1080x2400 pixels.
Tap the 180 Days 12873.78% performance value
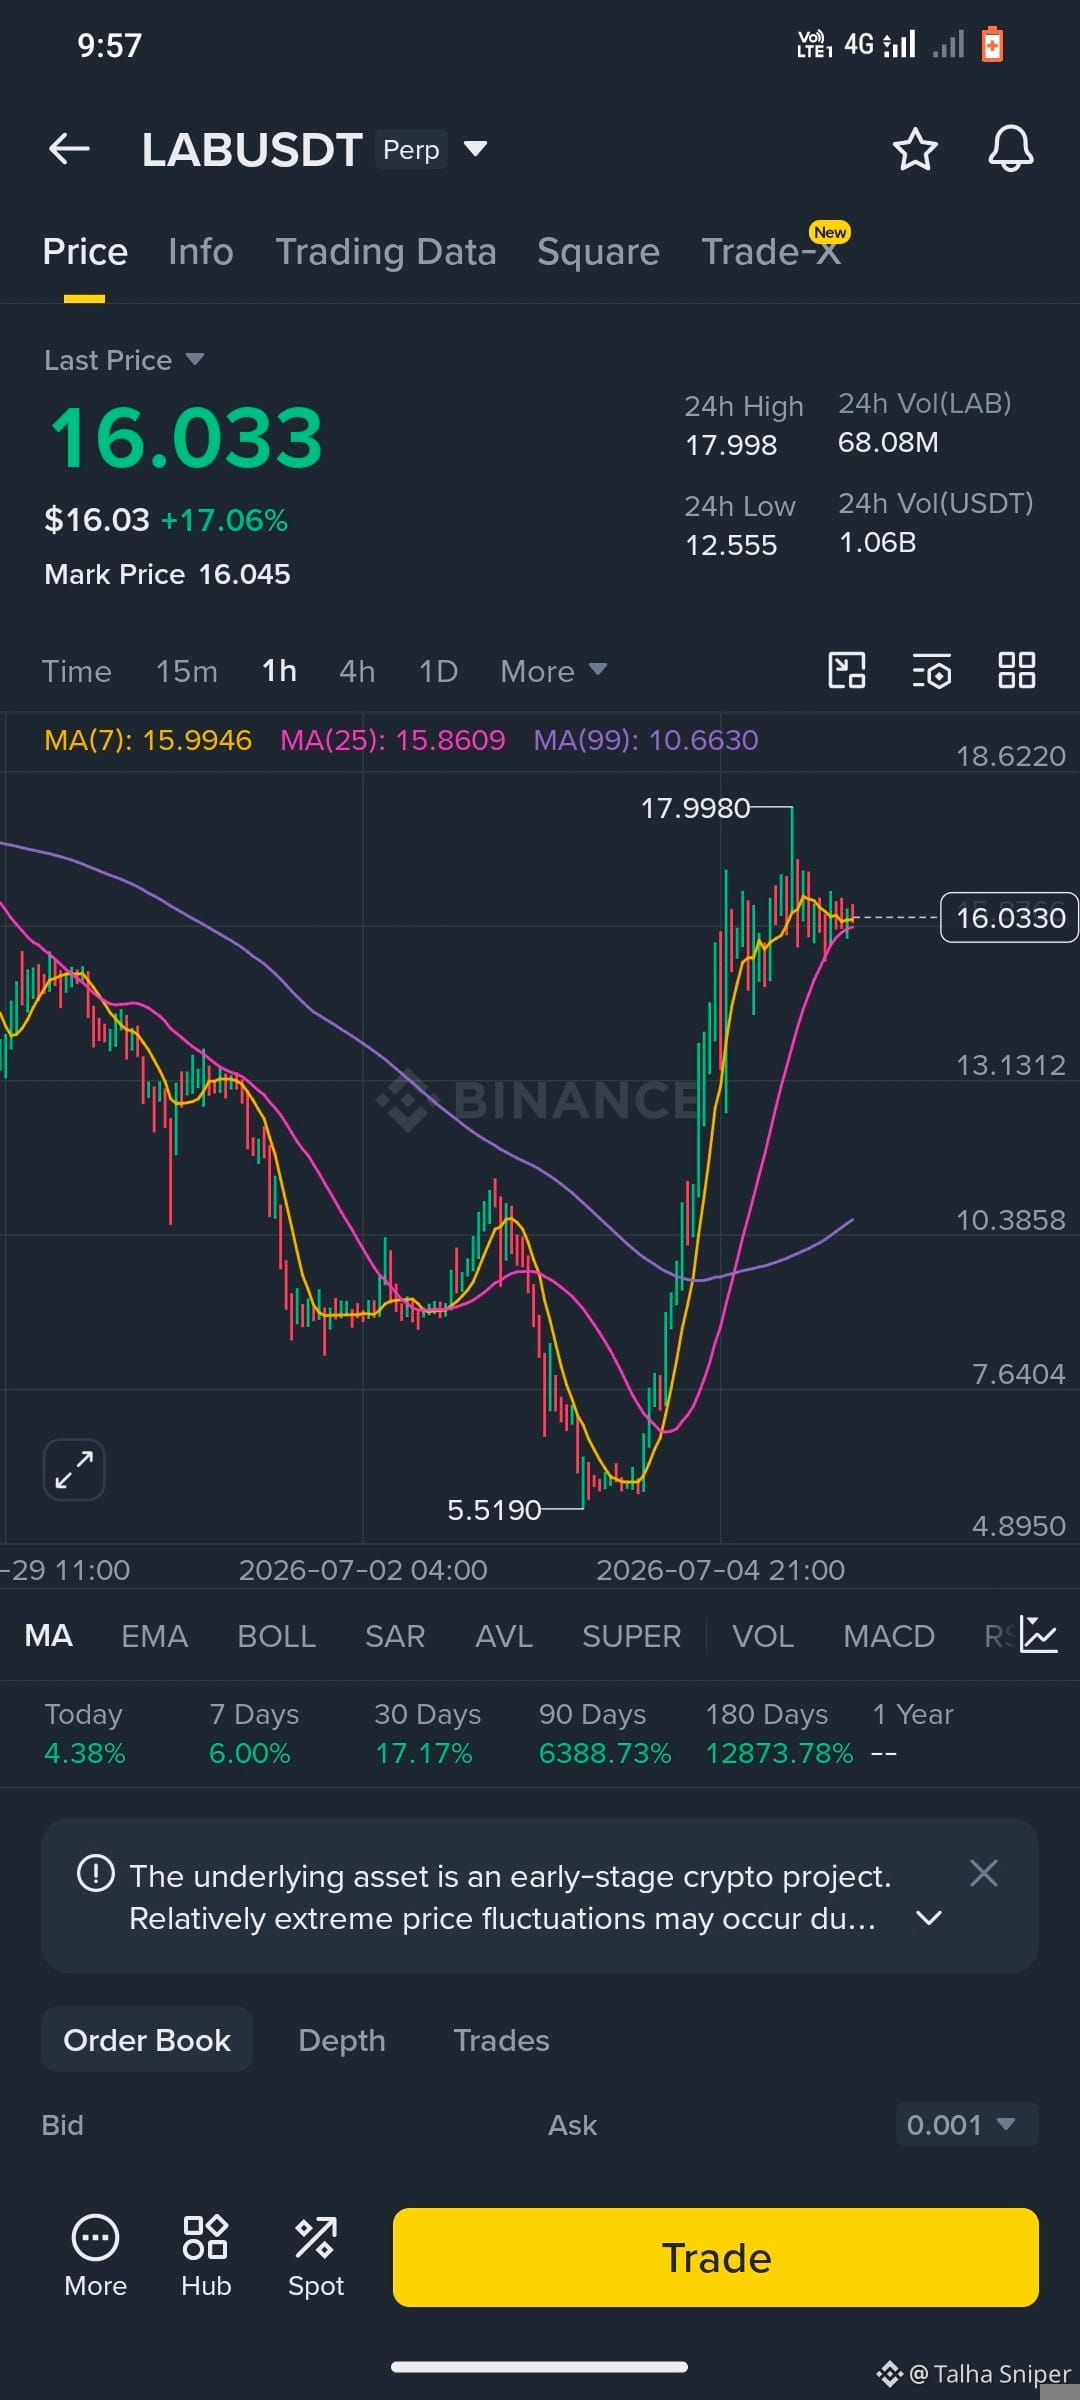tap(779, 1753)
